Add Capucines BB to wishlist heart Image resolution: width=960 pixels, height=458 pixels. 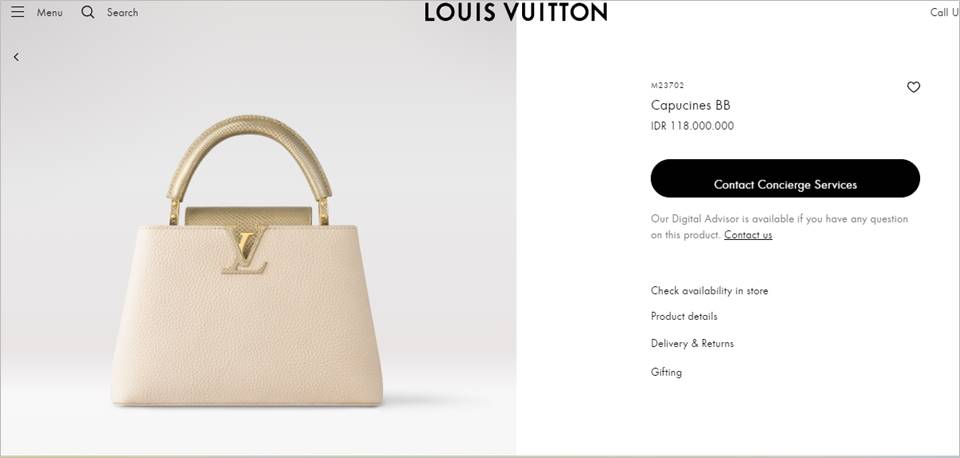click(x=913, y=87)
